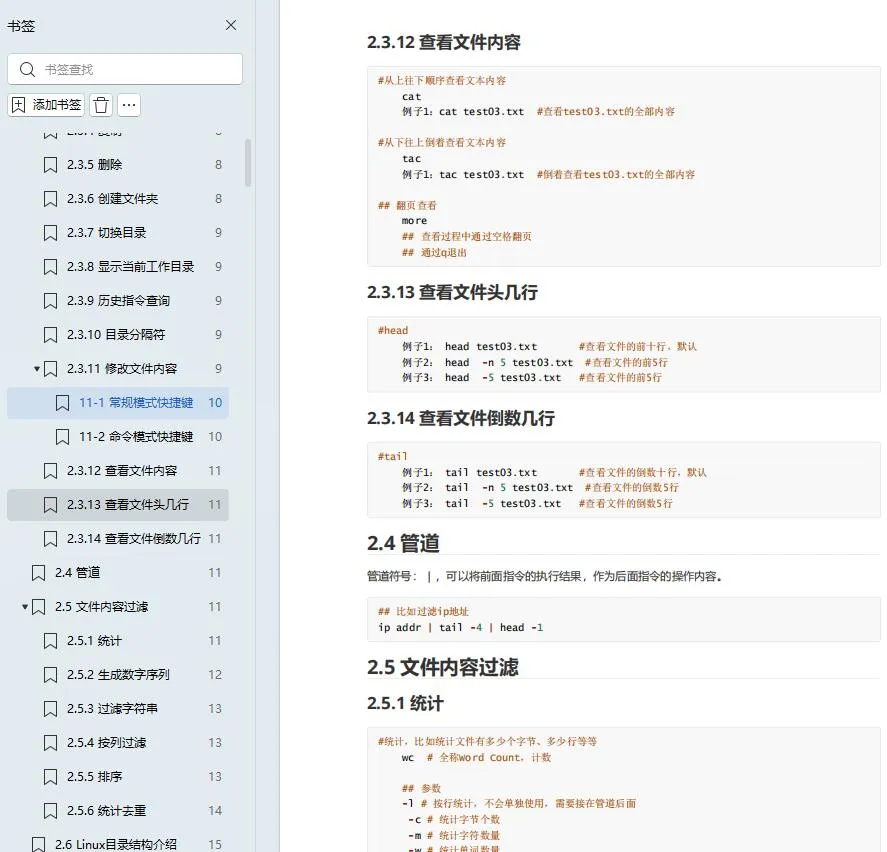
Task: Open bookmark 2.3.14 查看文件倒数几行
Action: [x=118, y=539]
